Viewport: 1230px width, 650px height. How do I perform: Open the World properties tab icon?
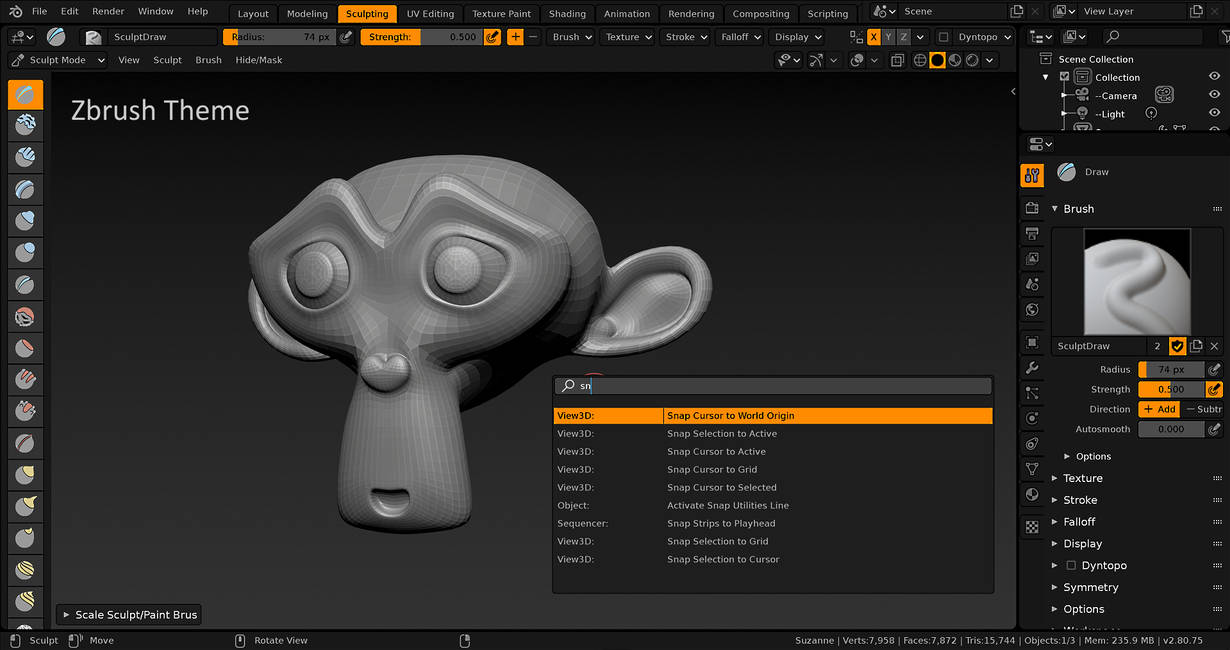1032,310
